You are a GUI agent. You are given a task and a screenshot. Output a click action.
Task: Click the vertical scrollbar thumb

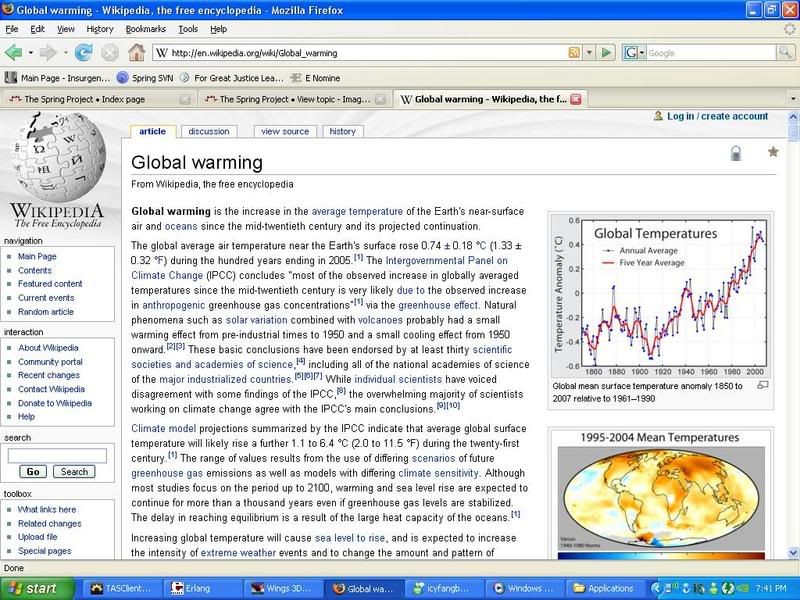(793, 132)
